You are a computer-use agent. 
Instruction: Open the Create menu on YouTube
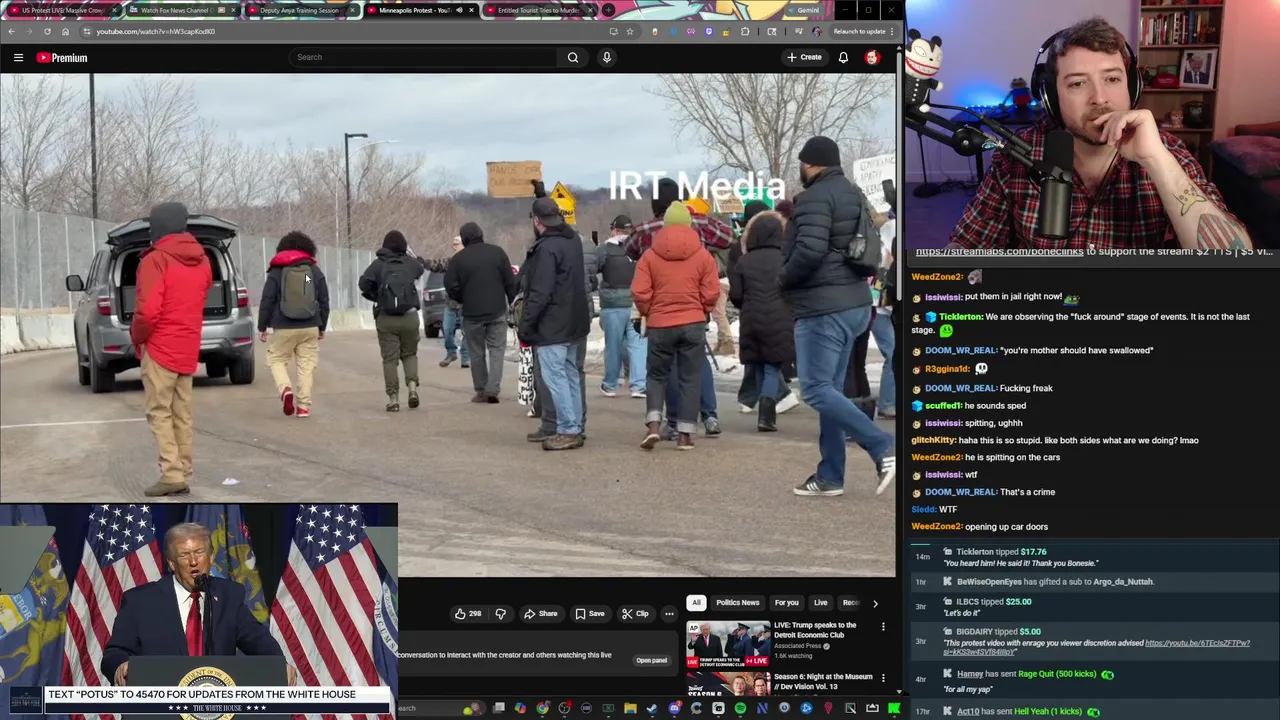(x=804, y=57)
